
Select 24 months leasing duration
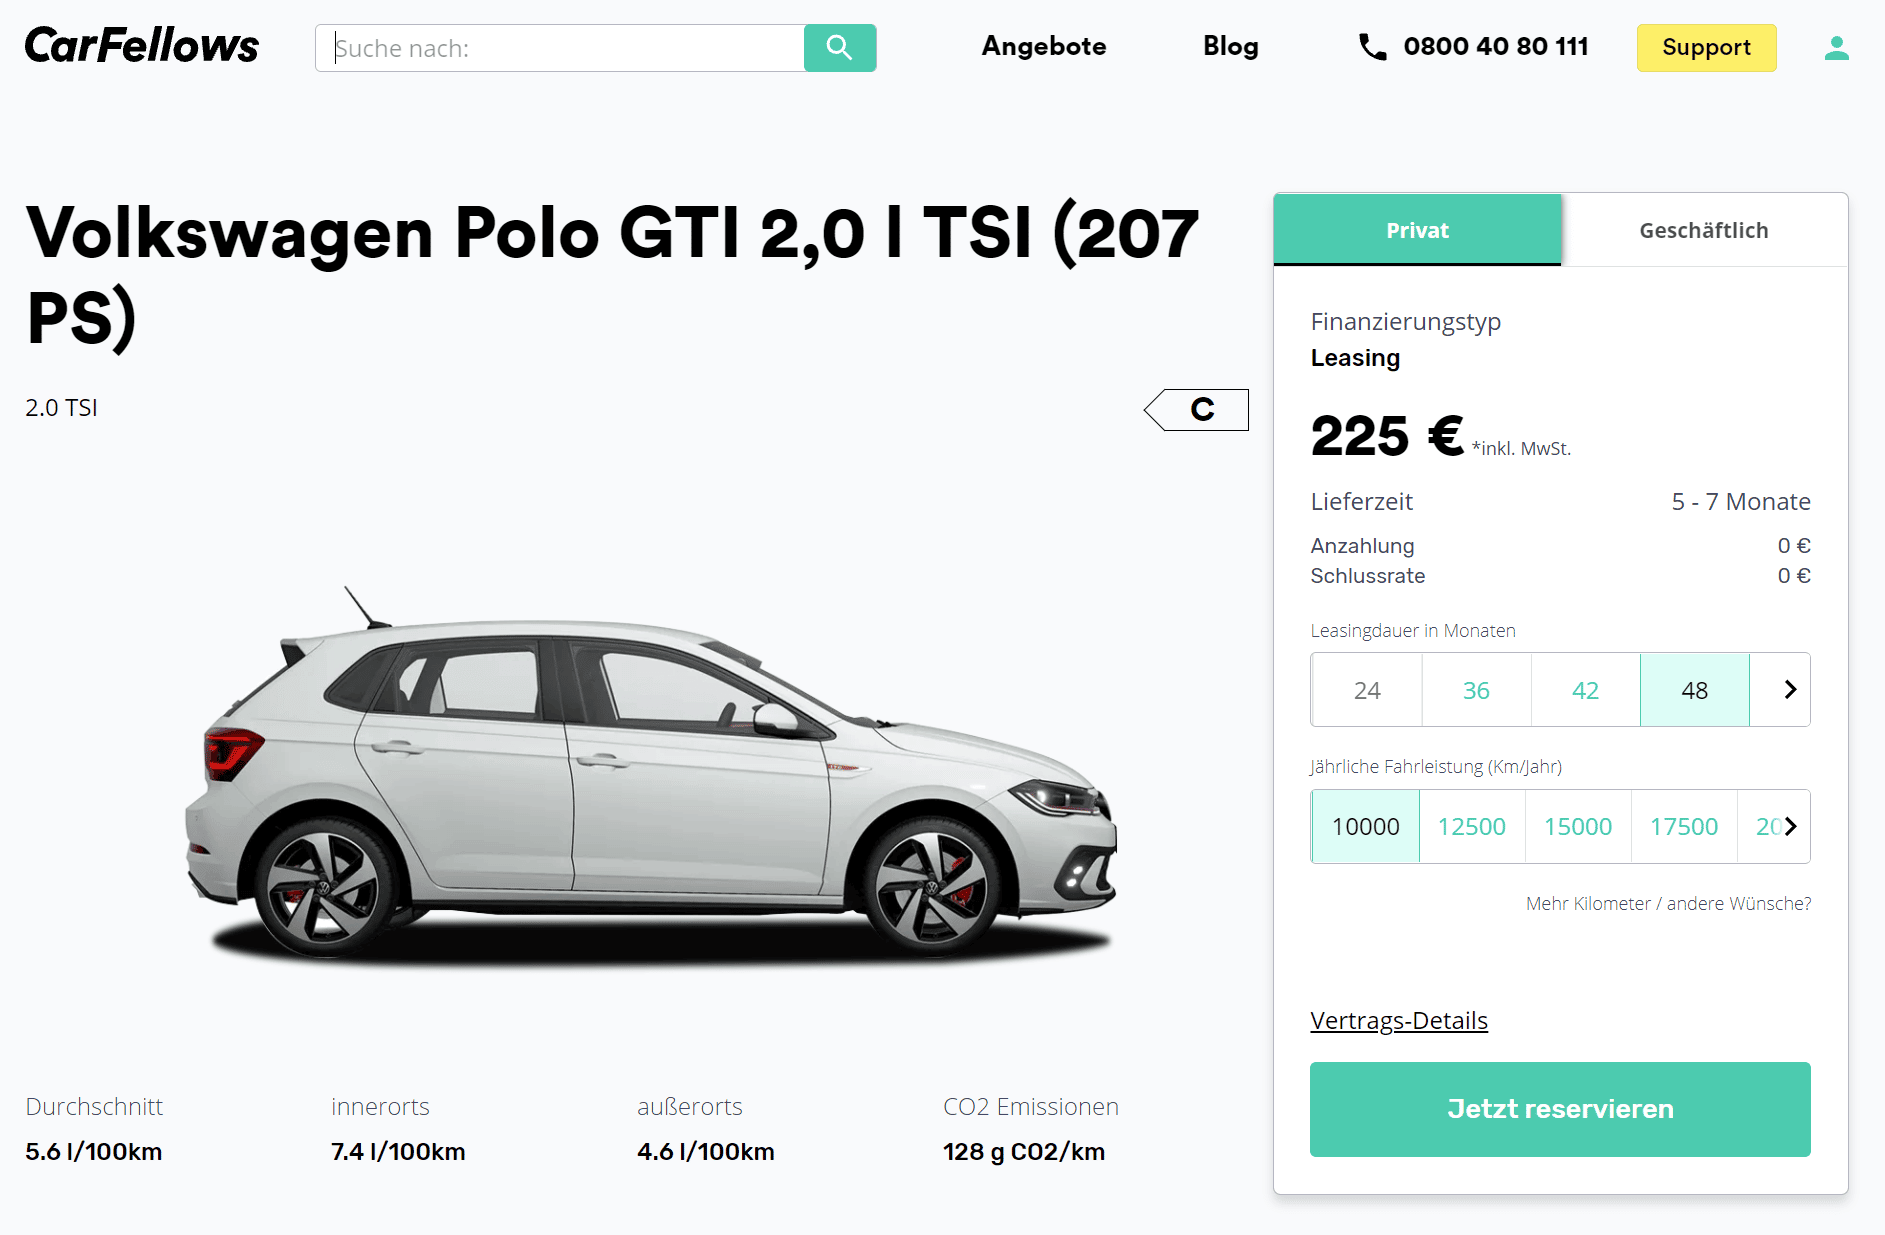[1367, 690]
